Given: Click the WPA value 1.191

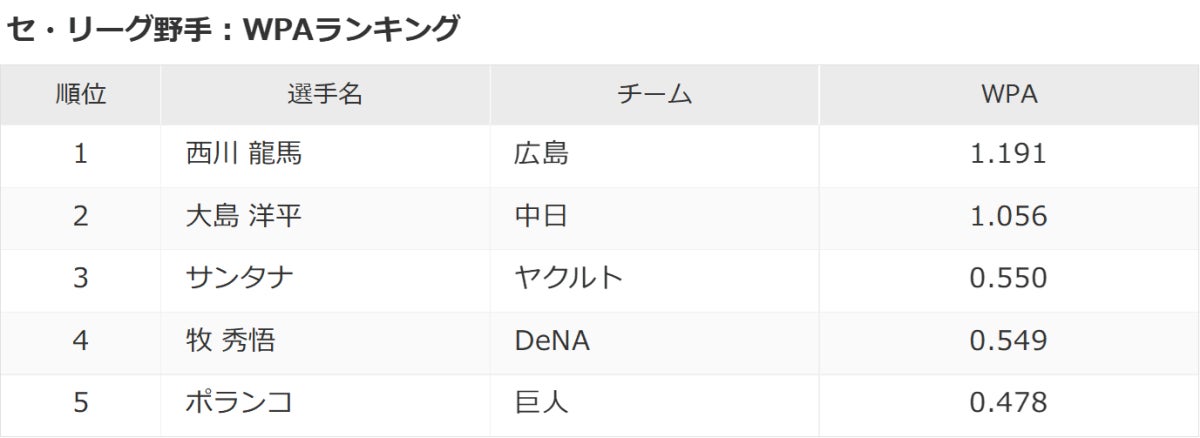Looking at the screenshot, I should 1008,154.
